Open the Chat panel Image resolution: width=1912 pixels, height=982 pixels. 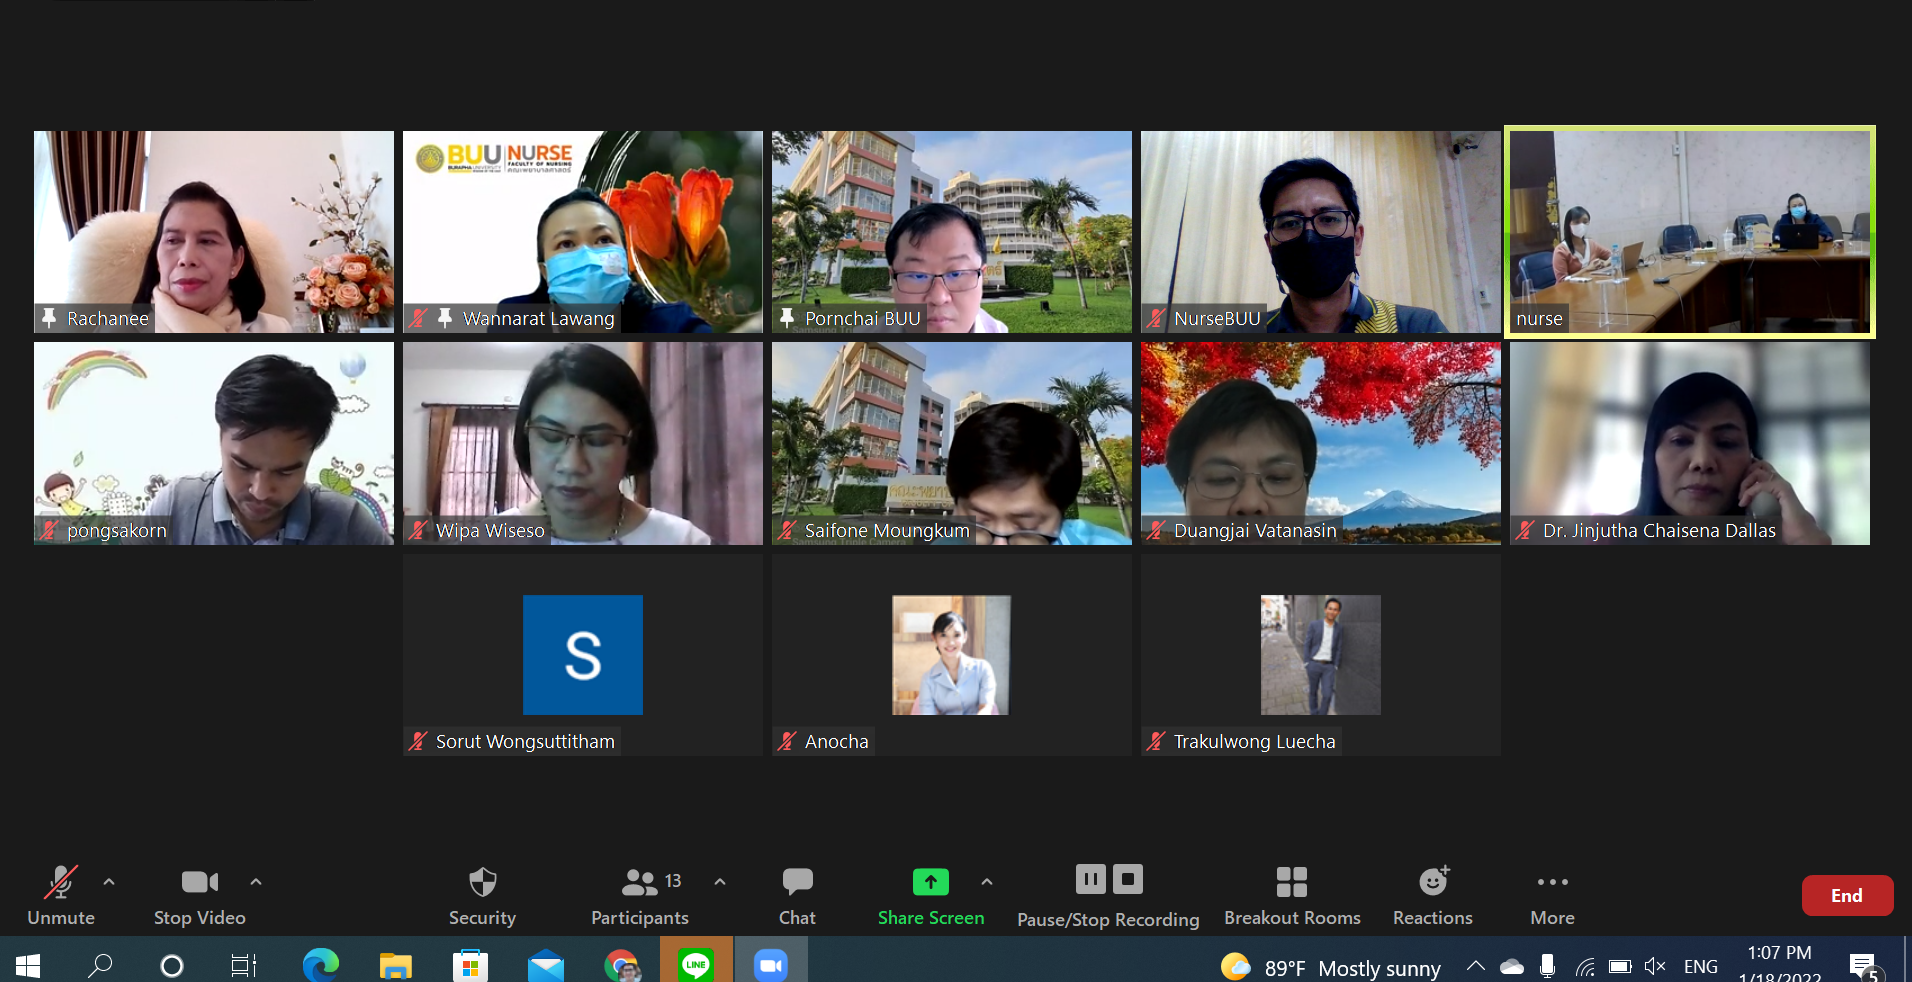pos(797,895)
